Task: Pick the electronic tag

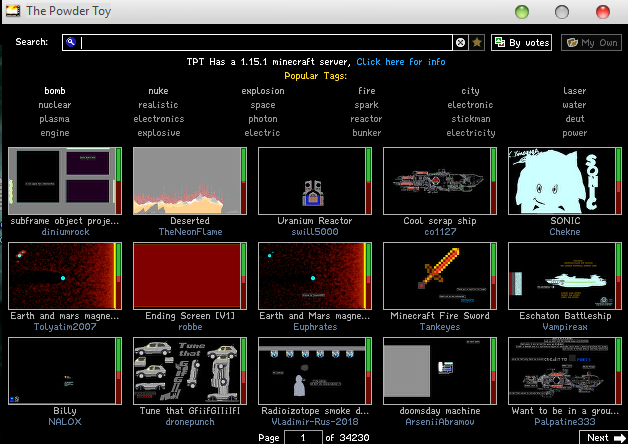Action: coord(470,105)
